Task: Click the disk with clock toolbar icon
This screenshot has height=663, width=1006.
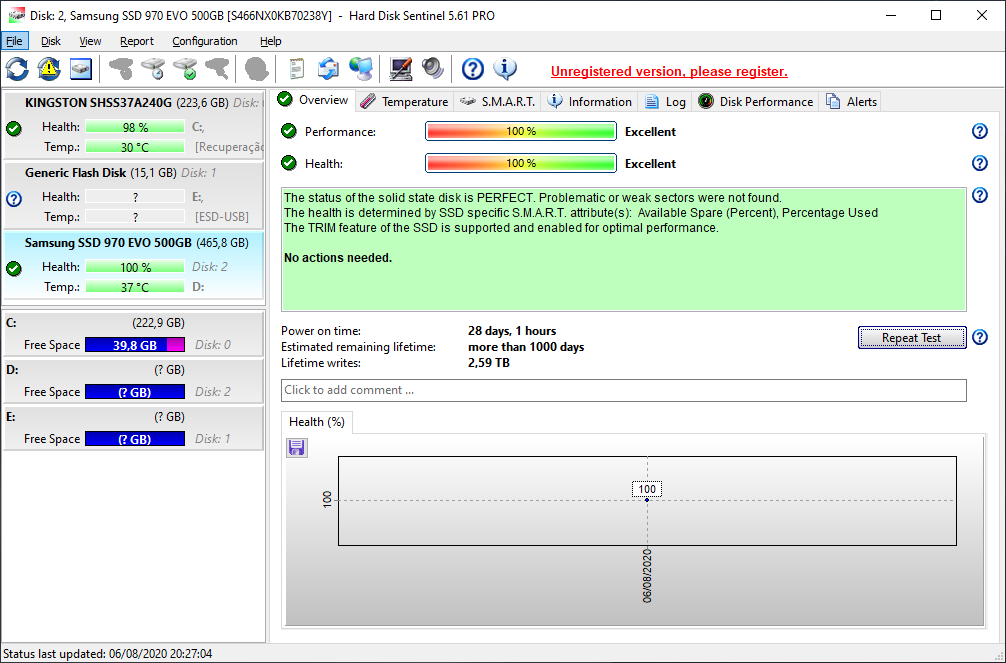Action: pos(153,69)
